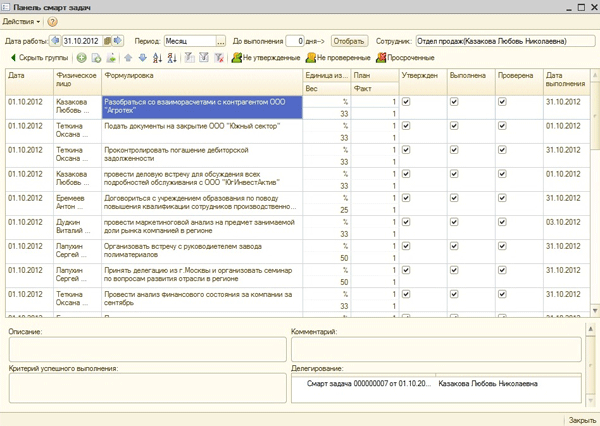Sort the list descending
Viewport: 600px width, 426px height.
point(172,58)
